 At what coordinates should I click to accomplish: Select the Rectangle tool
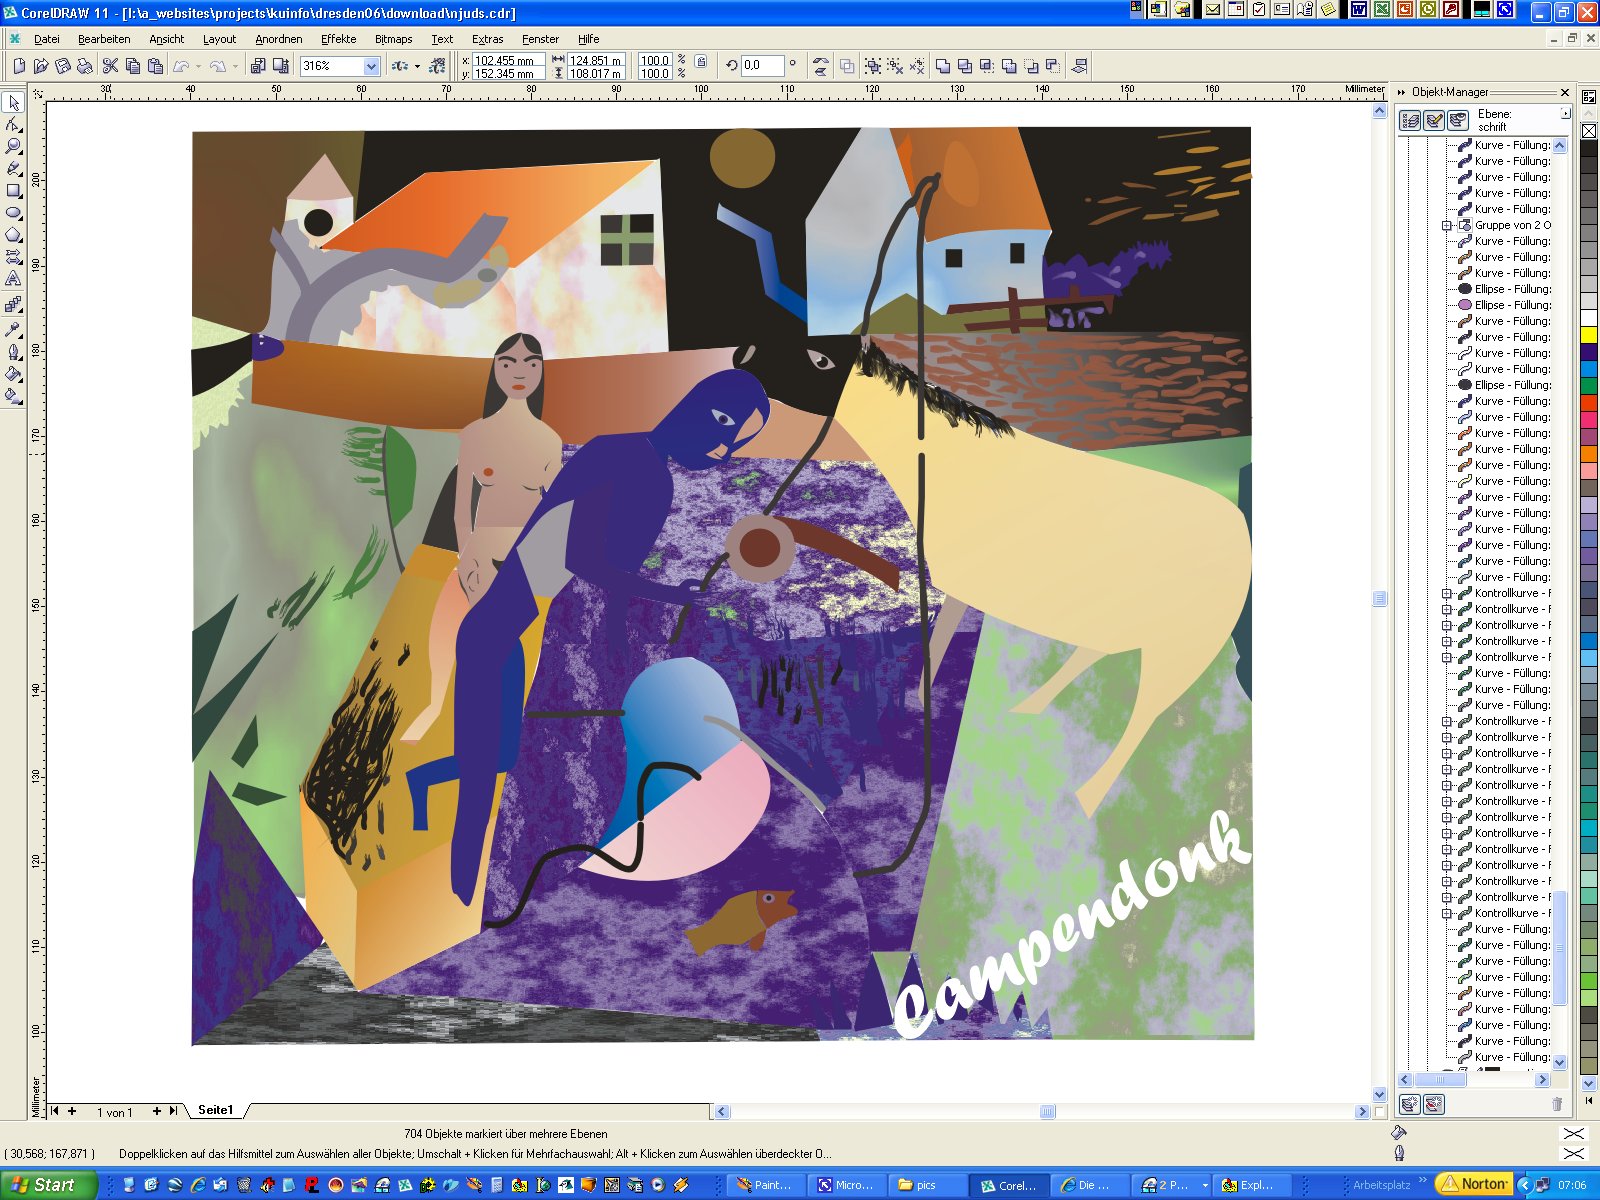click(x=13, y=191)
